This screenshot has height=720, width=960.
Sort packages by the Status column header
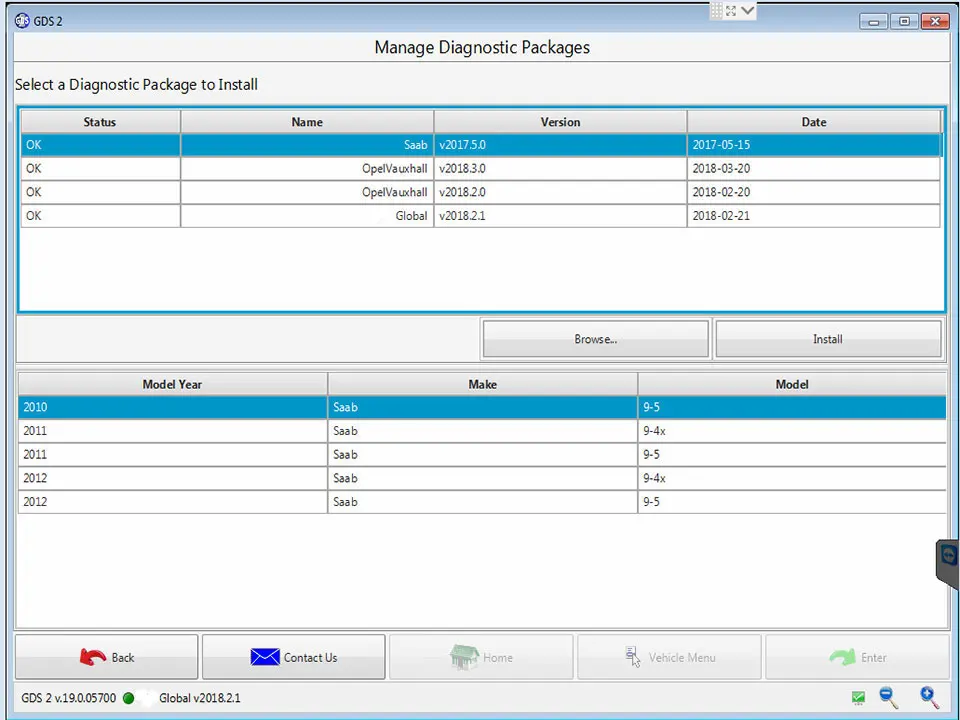[100, 122]
